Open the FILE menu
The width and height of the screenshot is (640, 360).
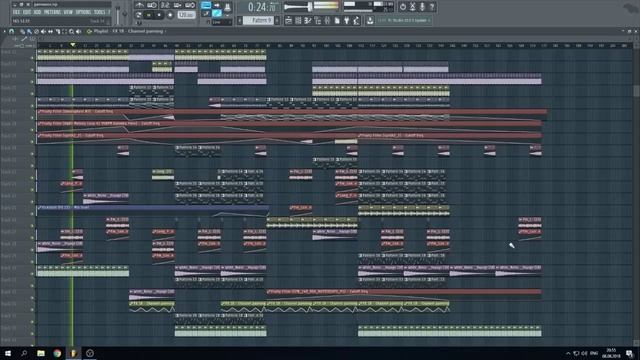pos(16,12)
